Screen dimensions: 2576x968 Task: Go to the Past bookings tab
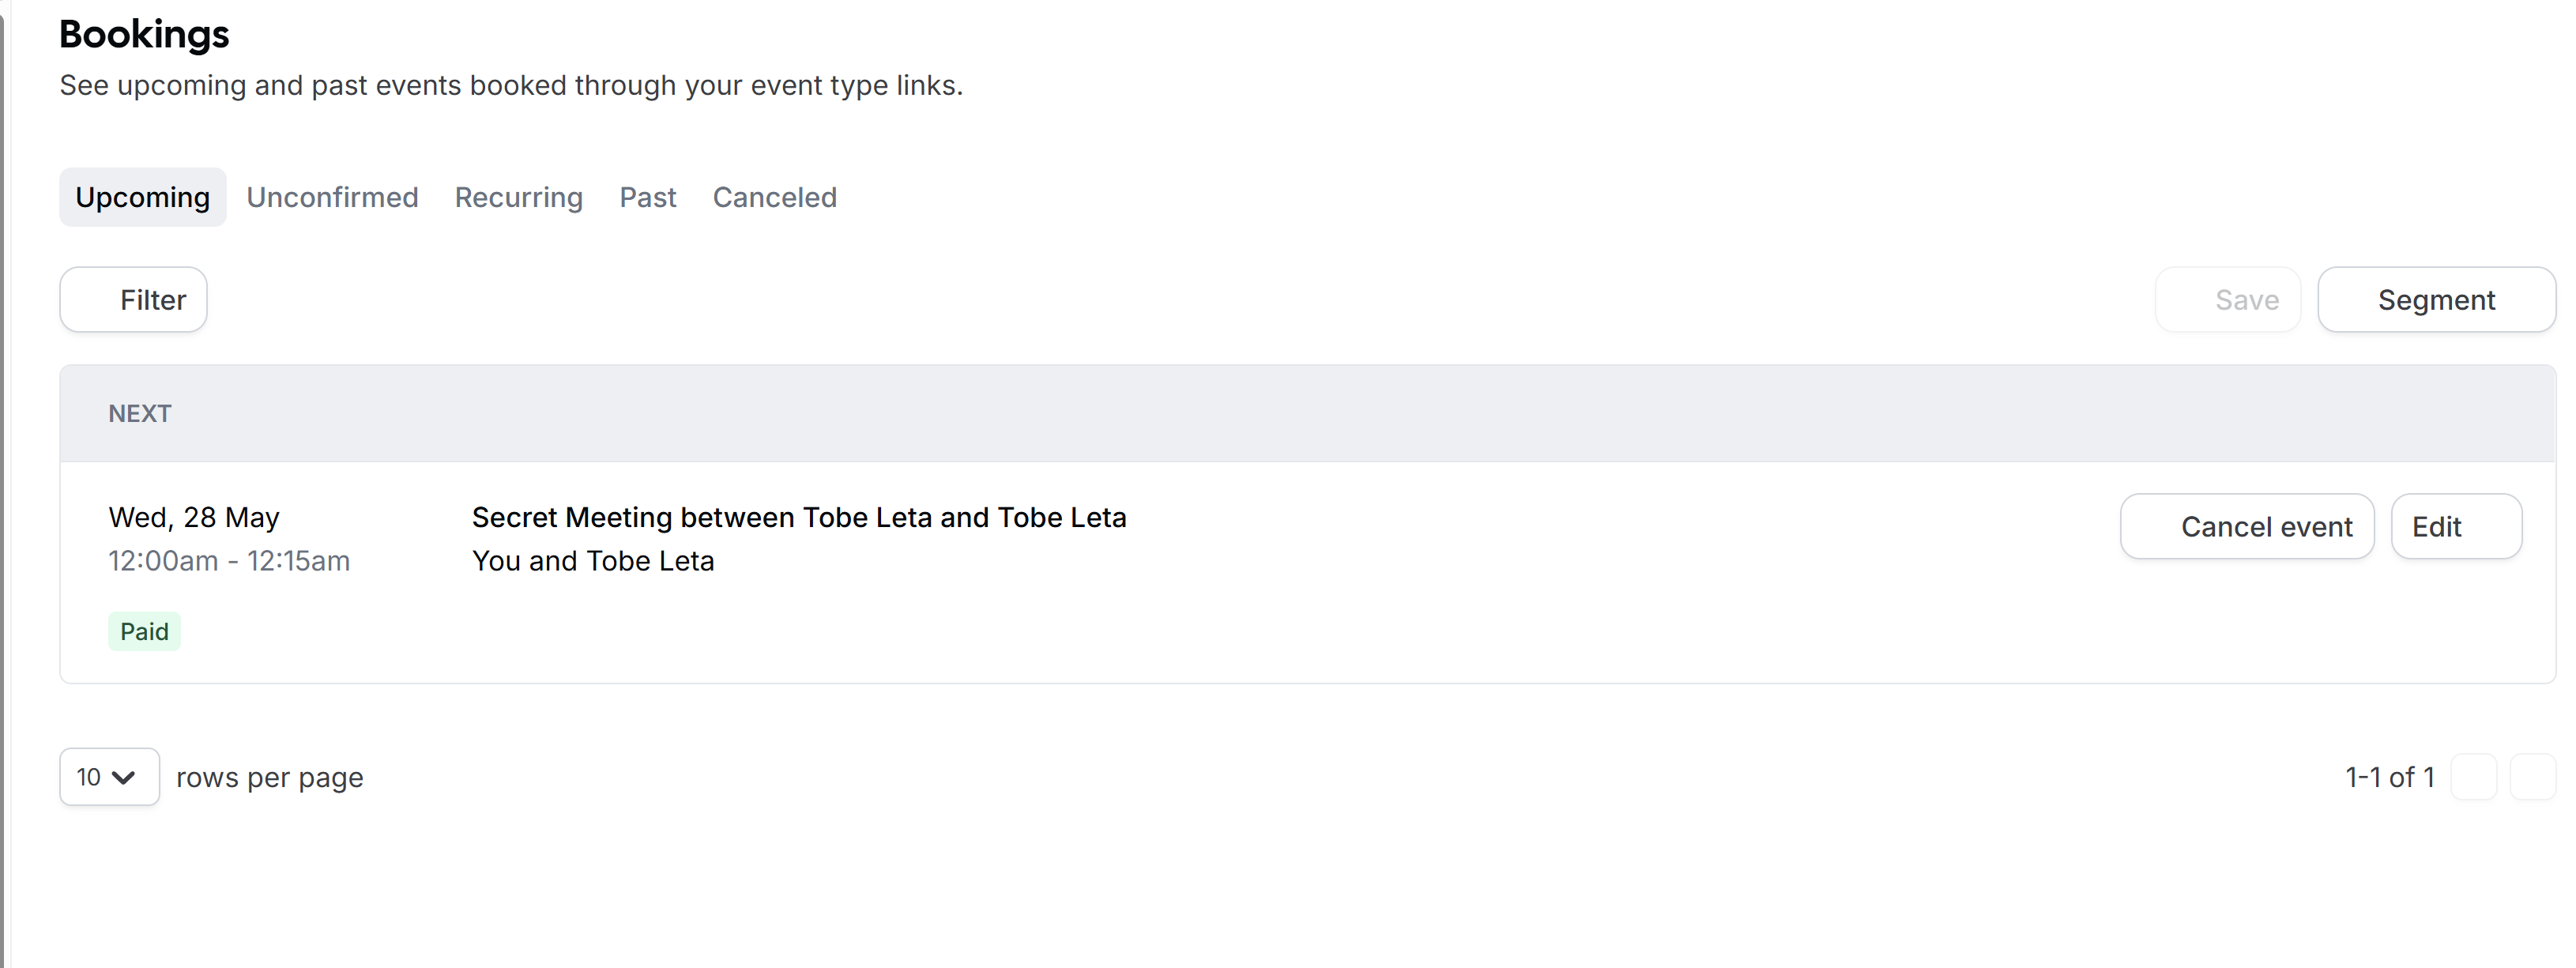647,197
